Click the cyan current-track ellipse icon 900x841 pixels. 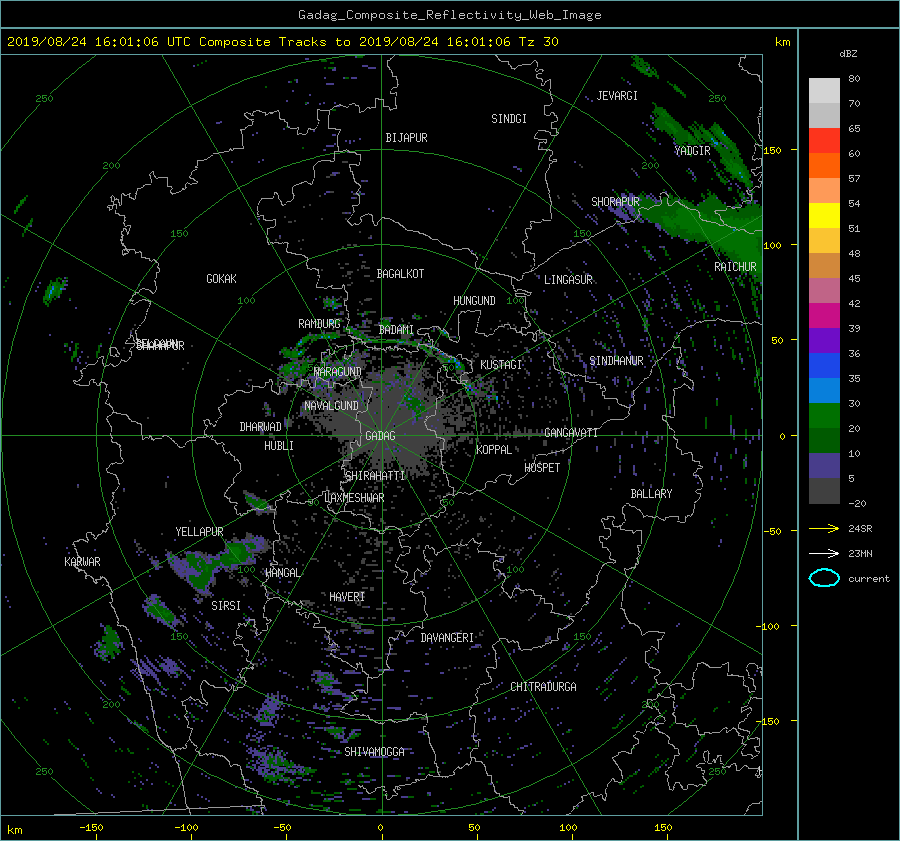point(824,578)
